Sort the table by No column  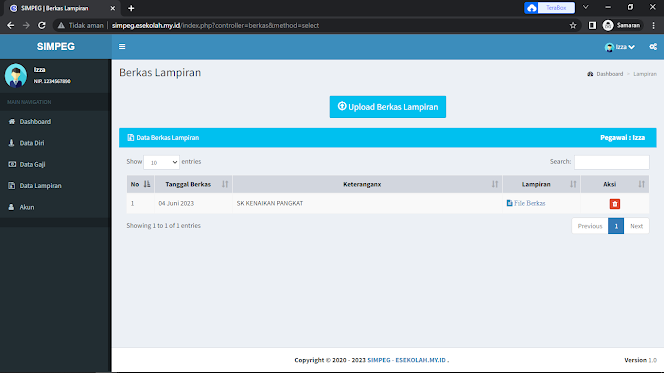tap(141, 184)
